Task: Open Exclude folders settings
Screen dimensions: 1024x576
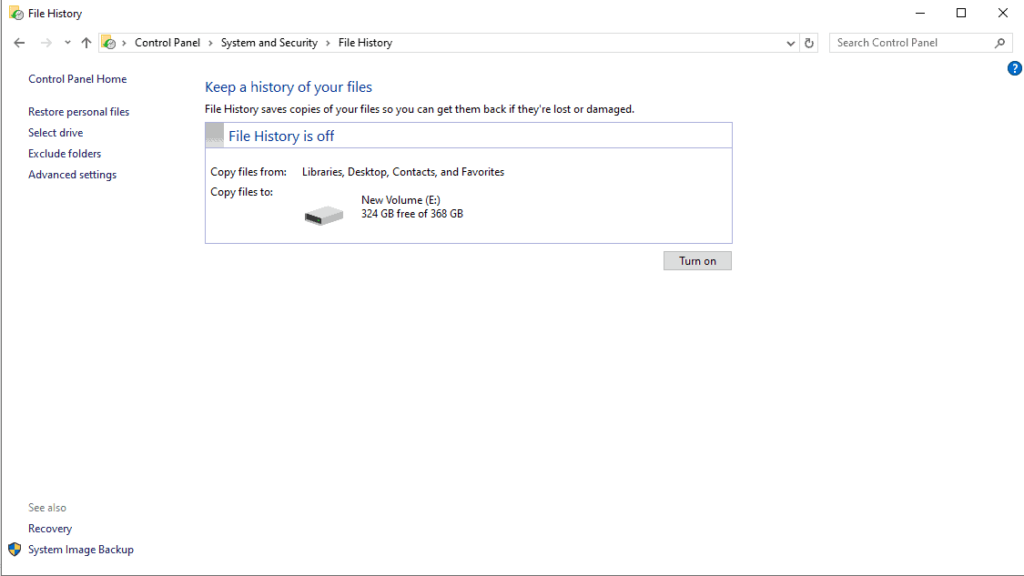Action: (x=65, y=153)
